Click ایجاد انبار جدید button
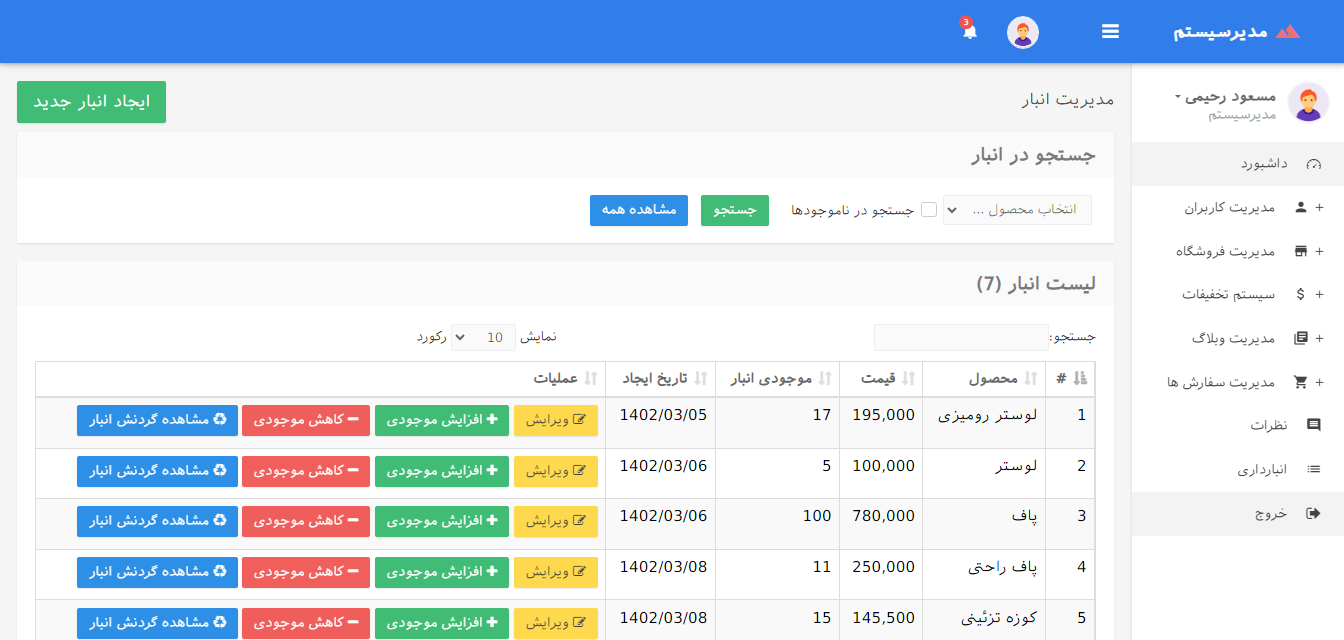Screen dimensions: 1344x640 pyautogui.click(x=91, y=102)
